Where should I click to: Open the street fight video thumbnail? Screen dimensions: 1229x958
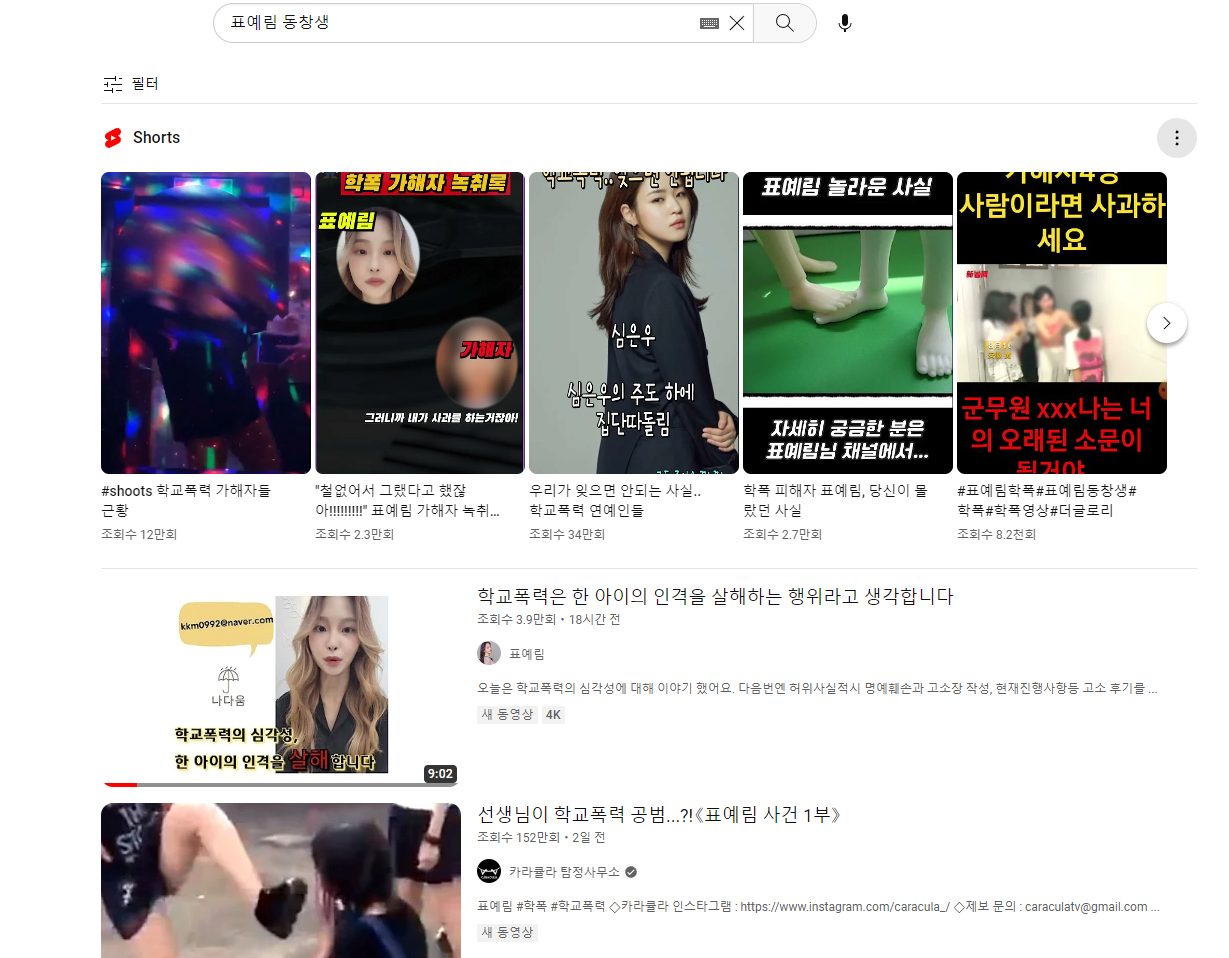(x=281, y=880)
